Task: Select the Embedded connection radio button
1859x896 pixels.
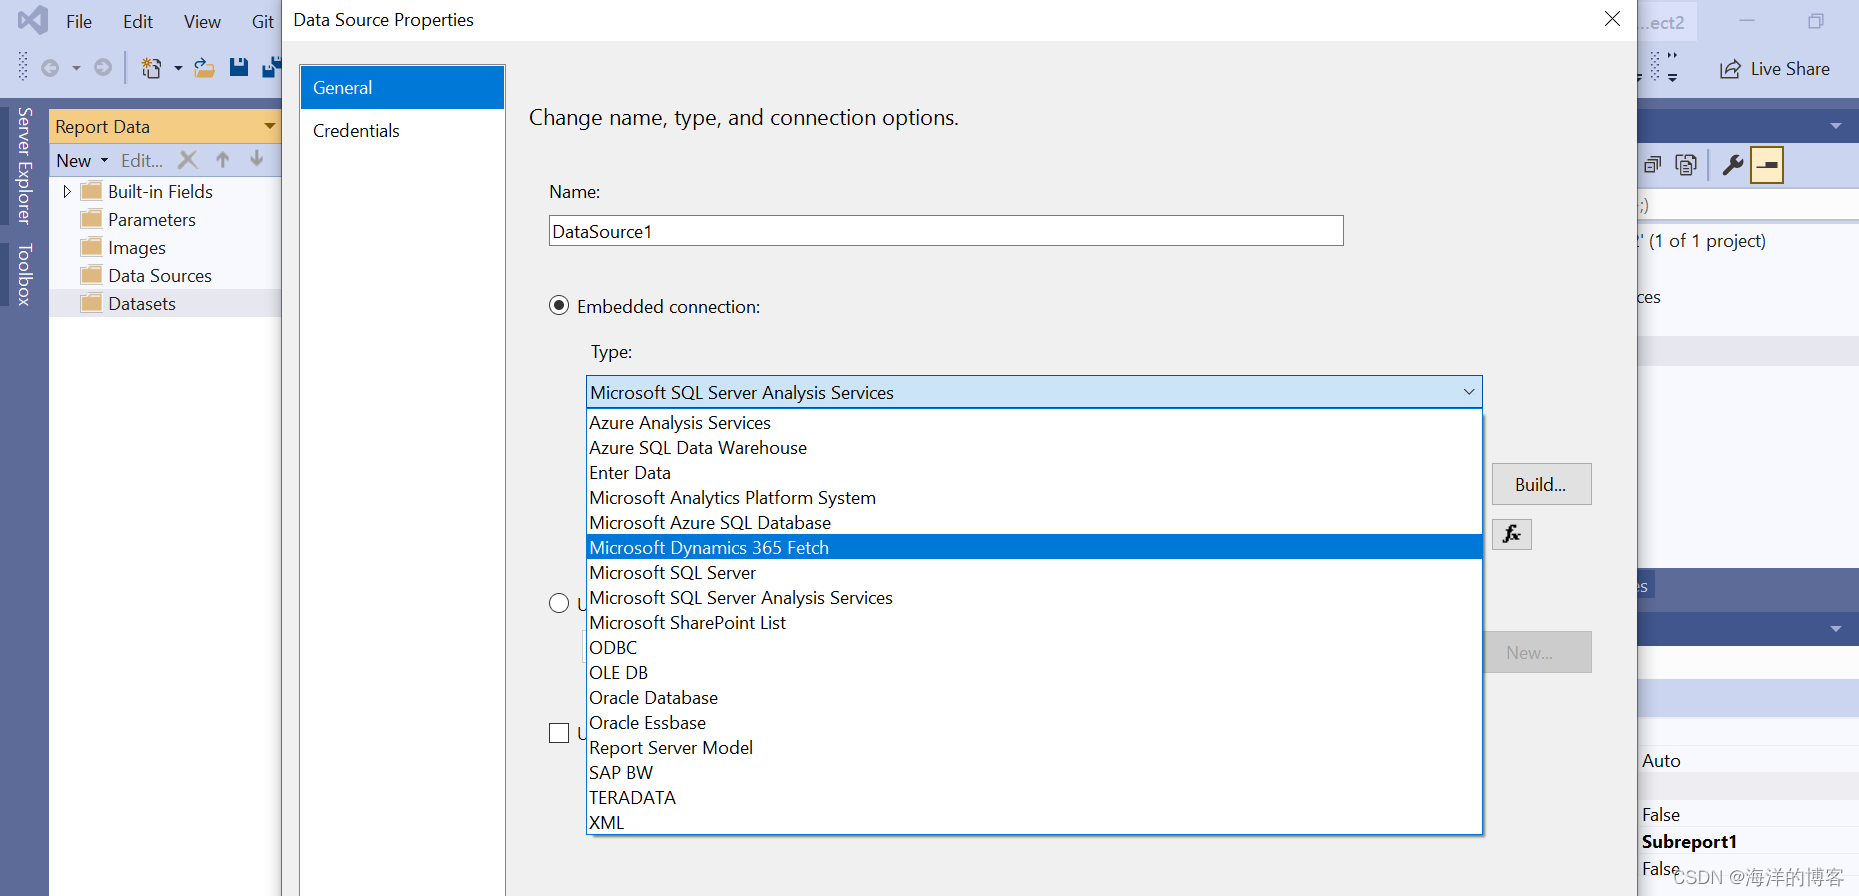Action: [x=559, y=306]
